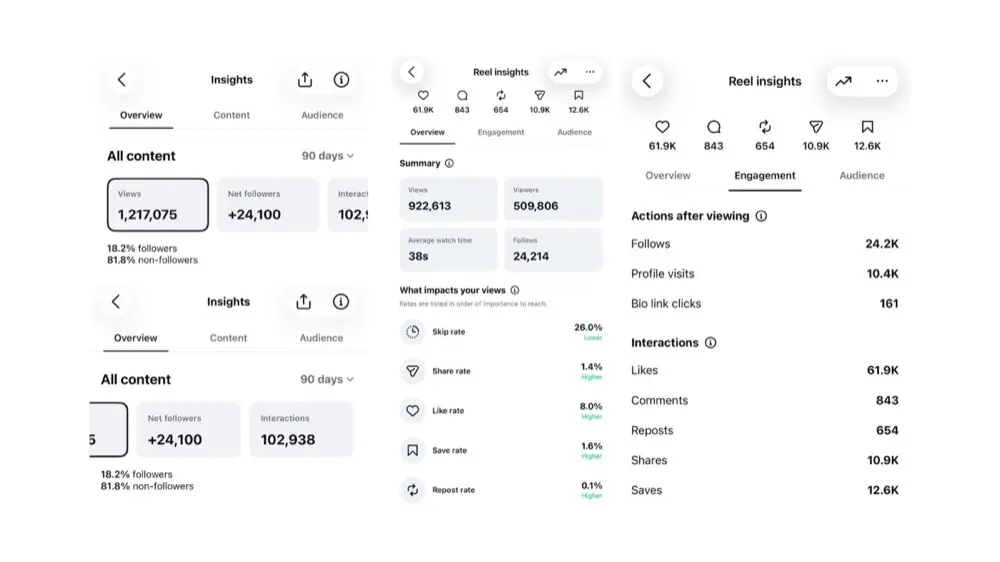Switch to the Audience tab in the right Reel insights panel
The width and height of the screenshot is (1000, 562).
click(x=862, y=175)
